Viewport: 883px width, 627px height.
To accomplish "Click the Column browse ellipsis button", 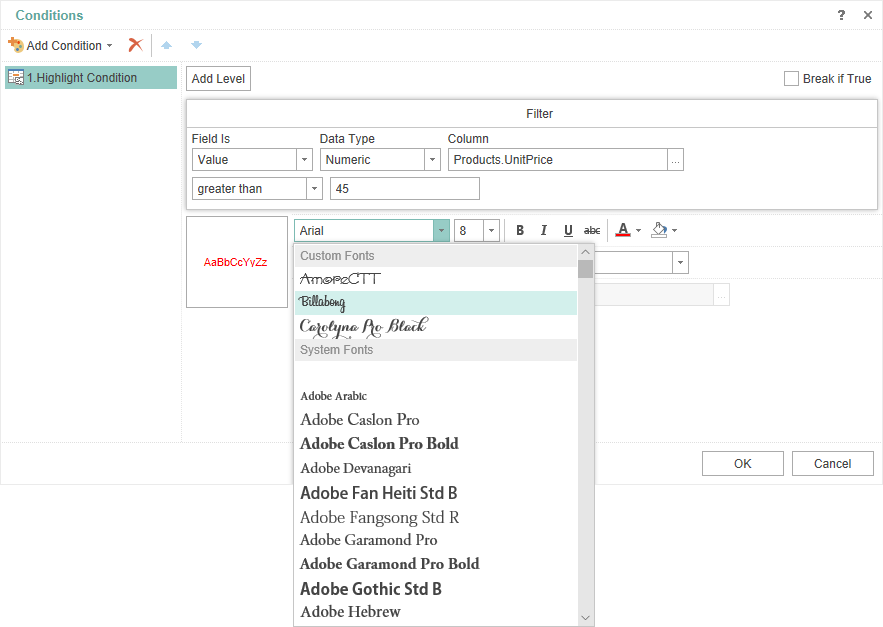I will (676, 160).
